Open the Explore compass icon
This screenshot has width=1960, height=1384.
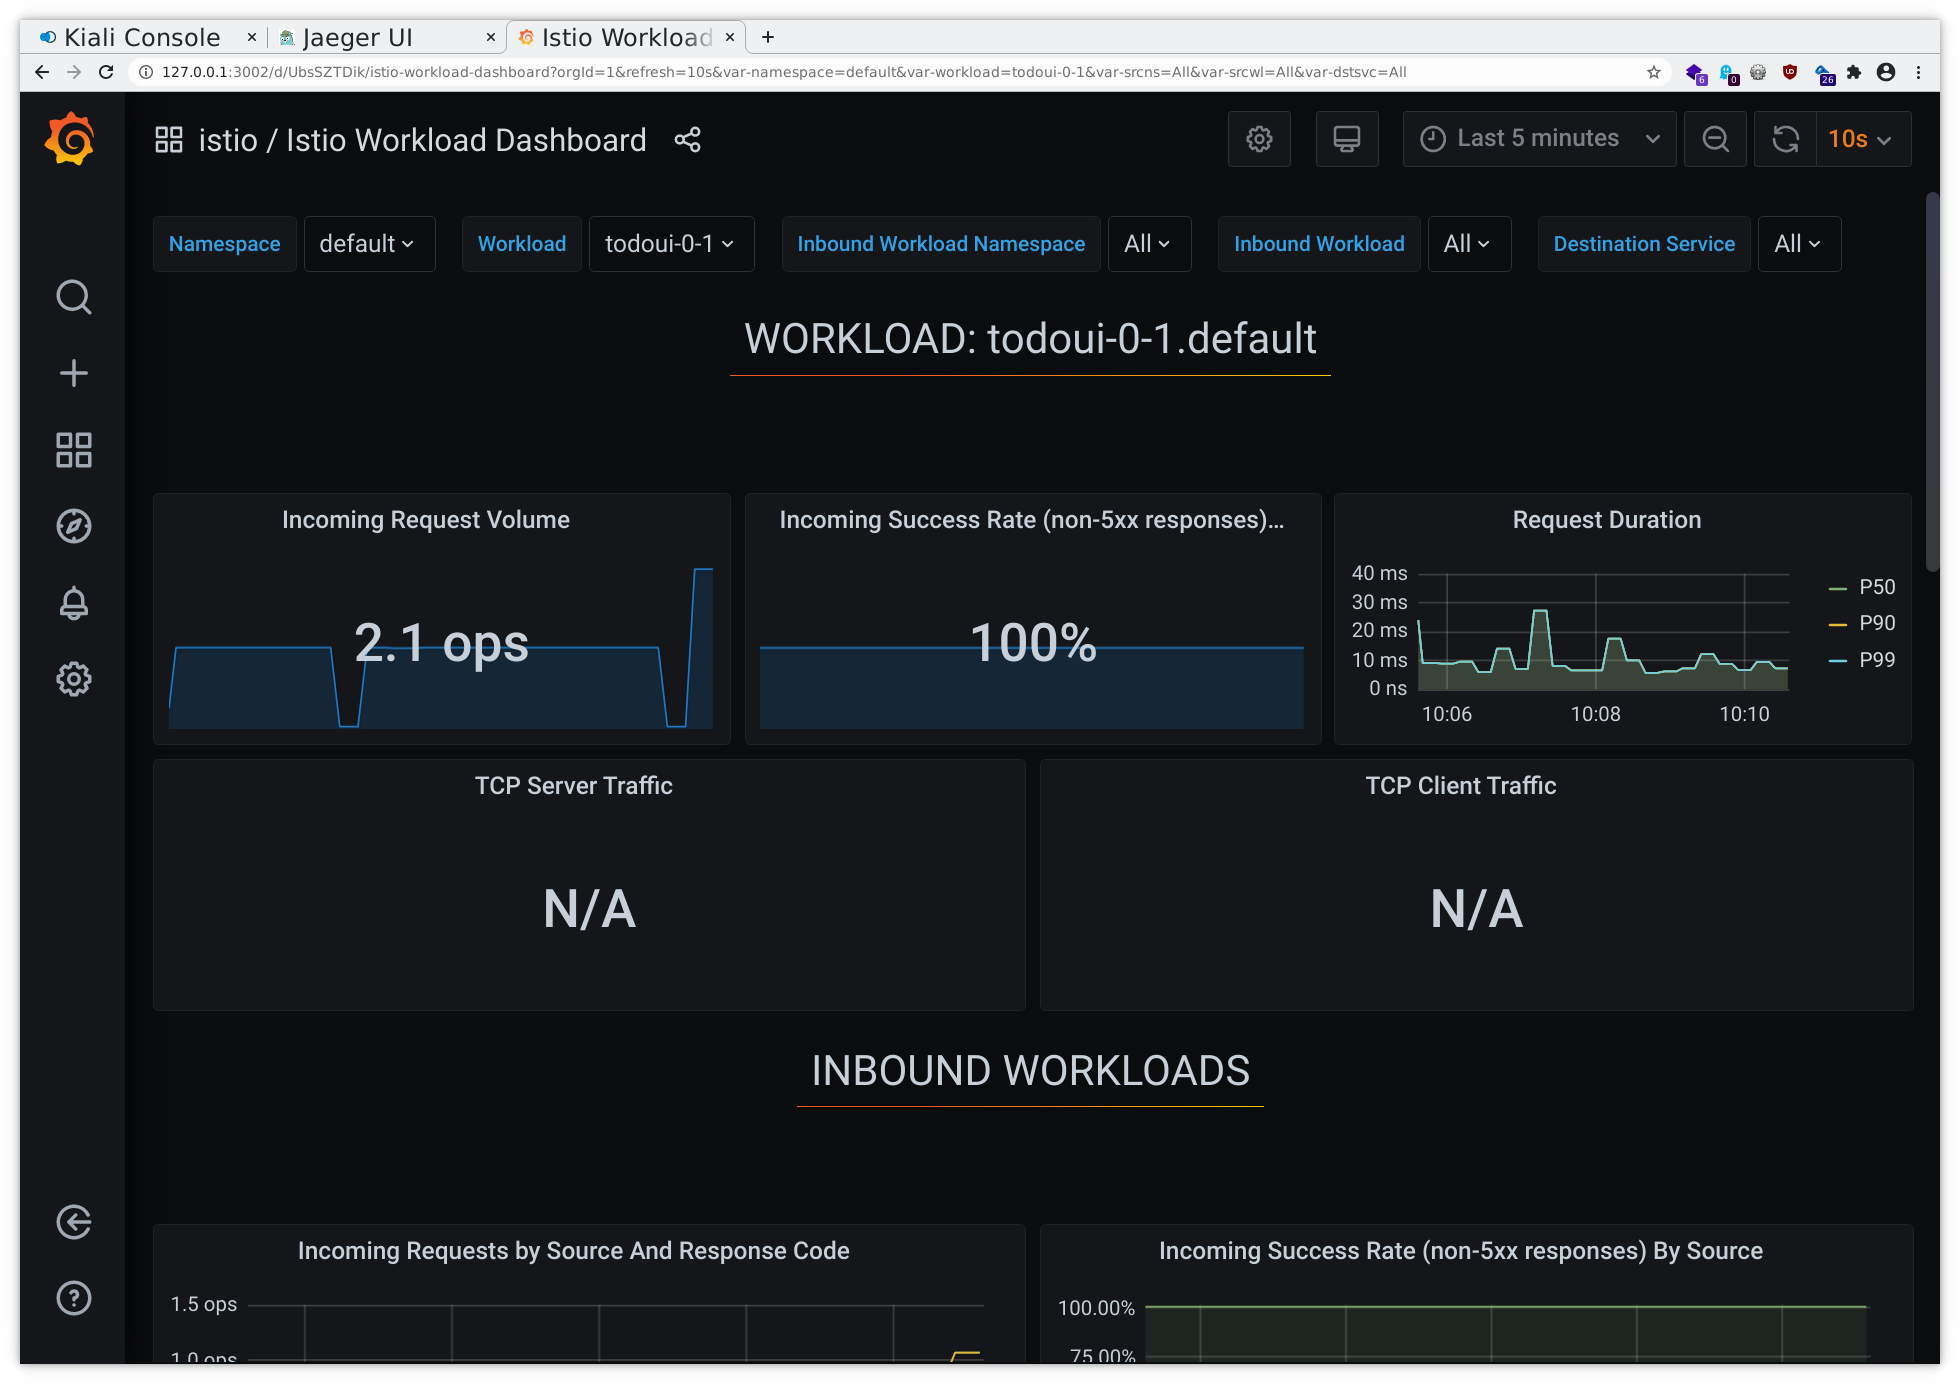coord(73,526)
